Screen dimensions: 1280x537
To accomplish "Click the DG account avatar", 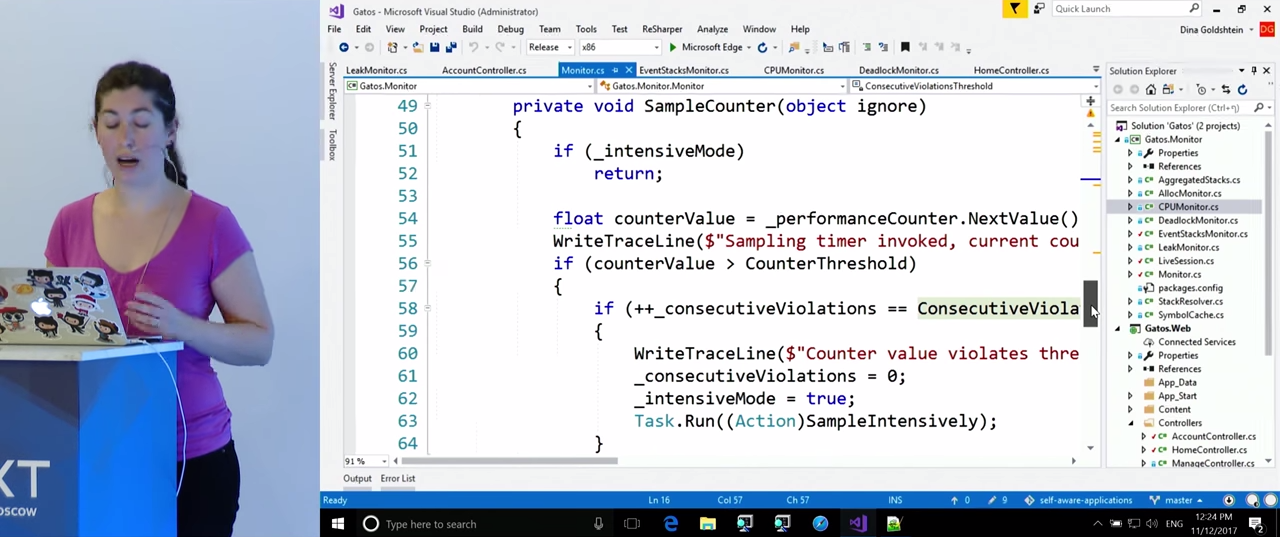I will tap(1267, 30).
